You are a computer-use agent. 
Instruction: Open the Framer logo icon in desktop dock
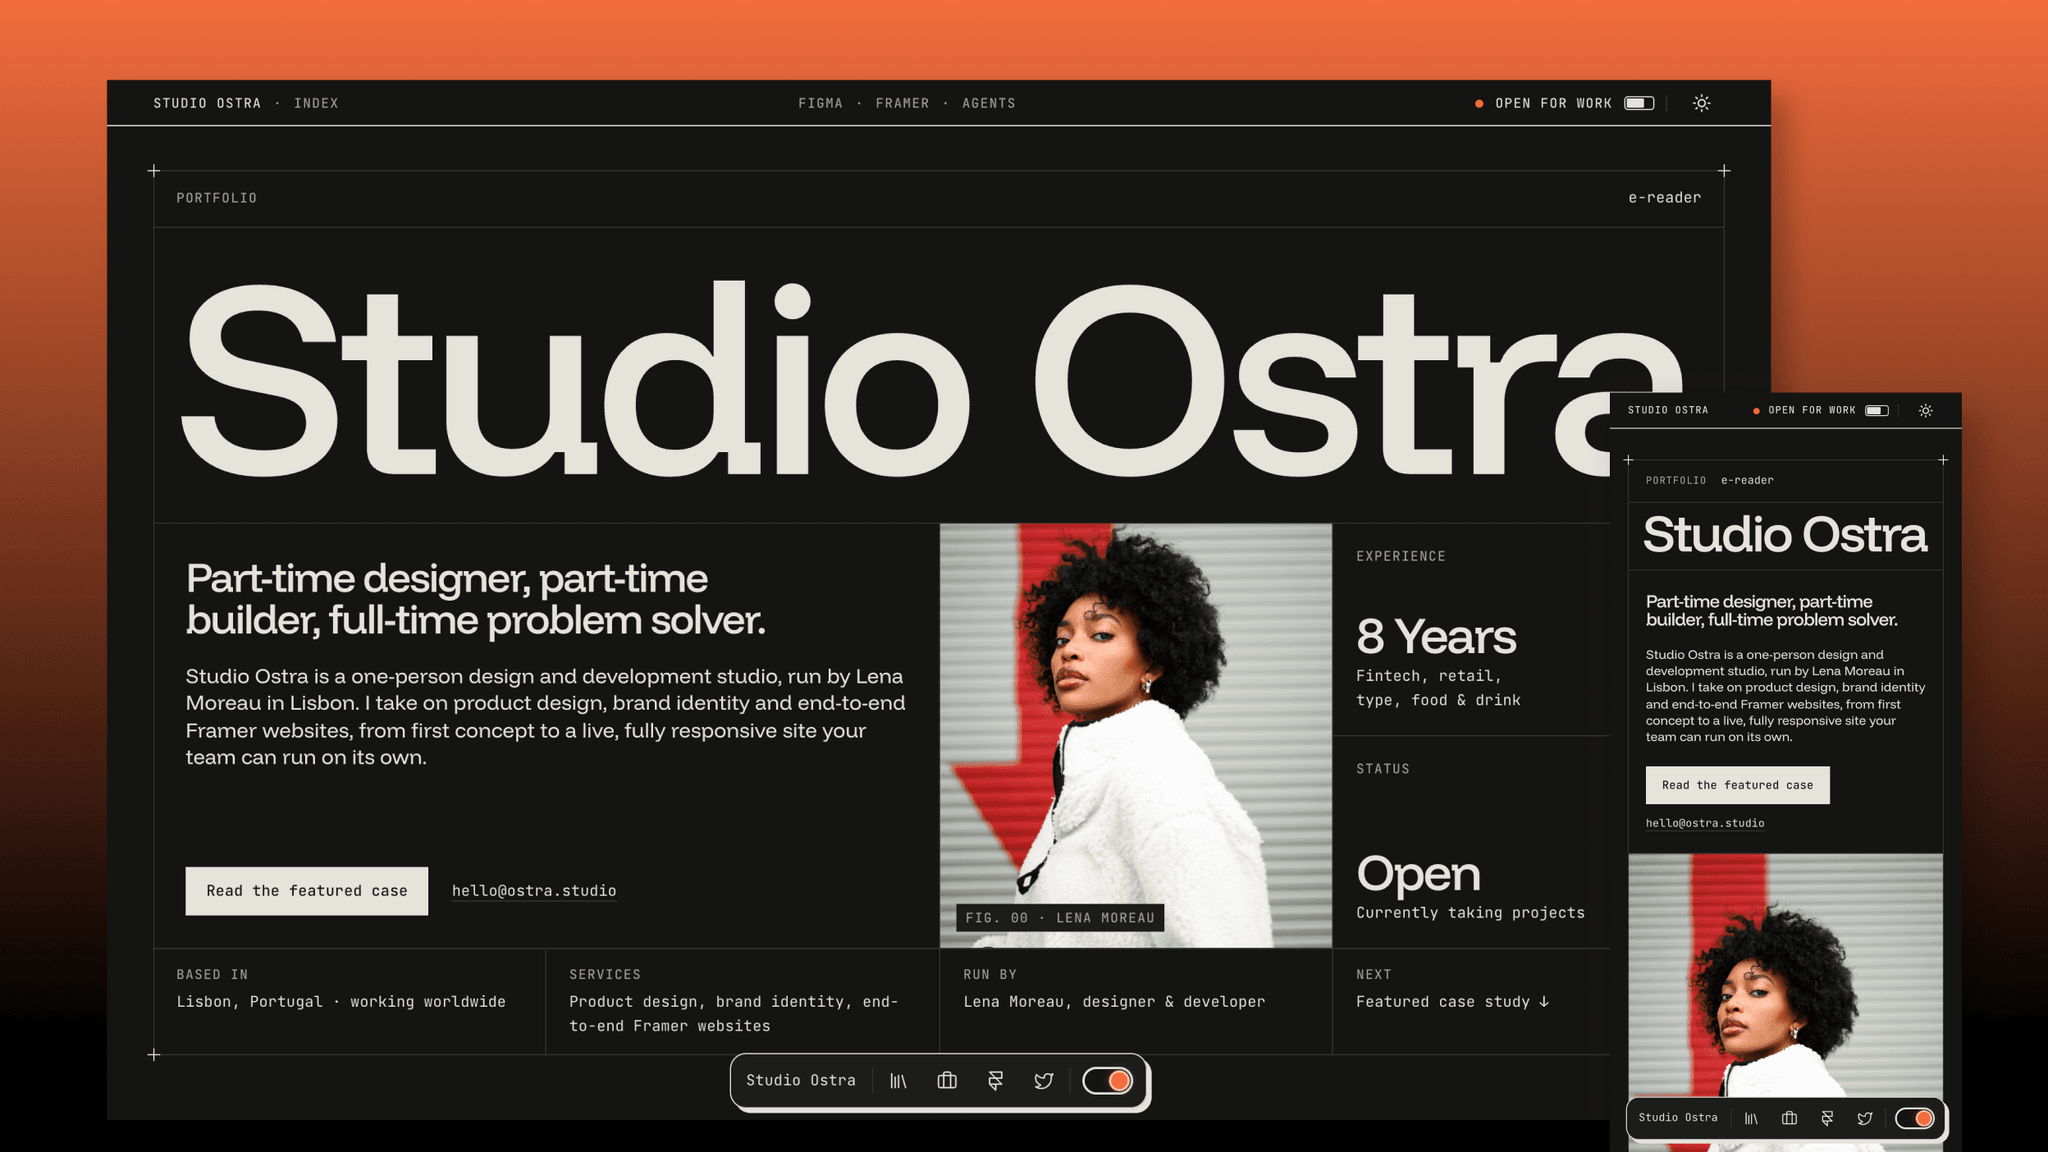[x=995, y=1081]
